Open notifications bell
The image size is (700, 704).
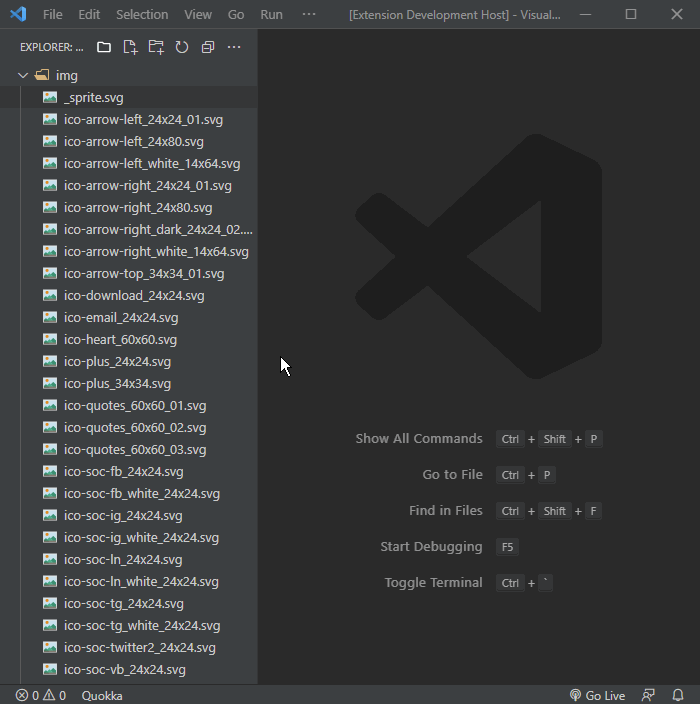click(x=678, y=695)
